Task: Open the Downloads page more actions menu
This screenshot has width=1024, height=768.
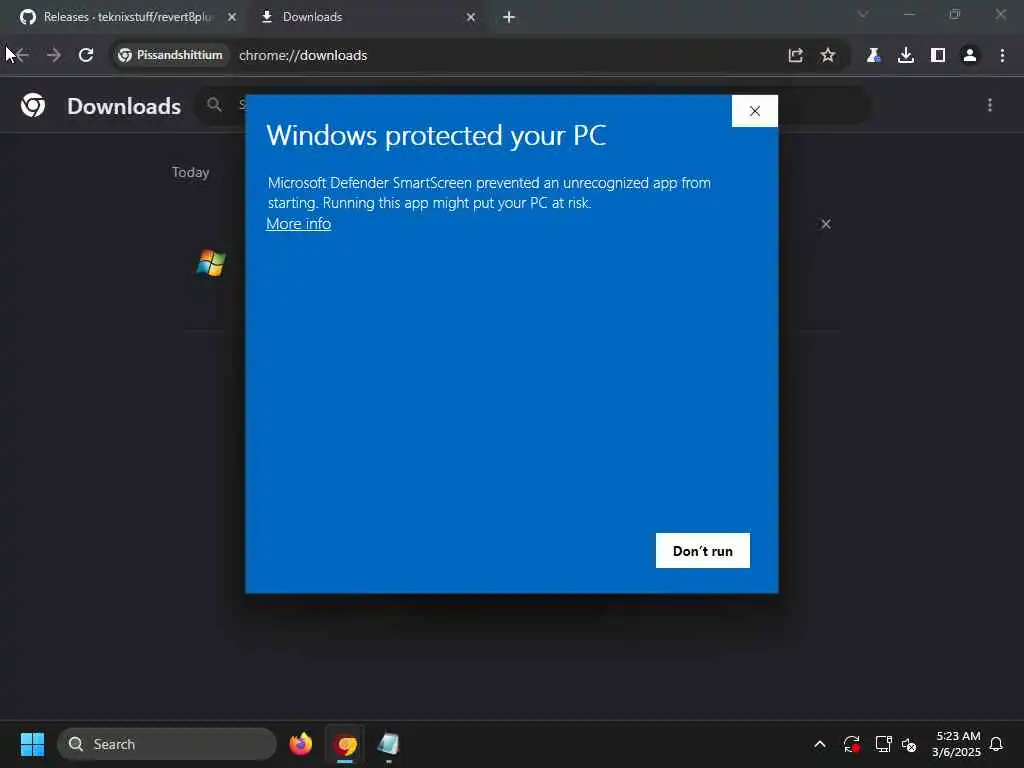Action: pyautogui.click(x=990, y=105)
